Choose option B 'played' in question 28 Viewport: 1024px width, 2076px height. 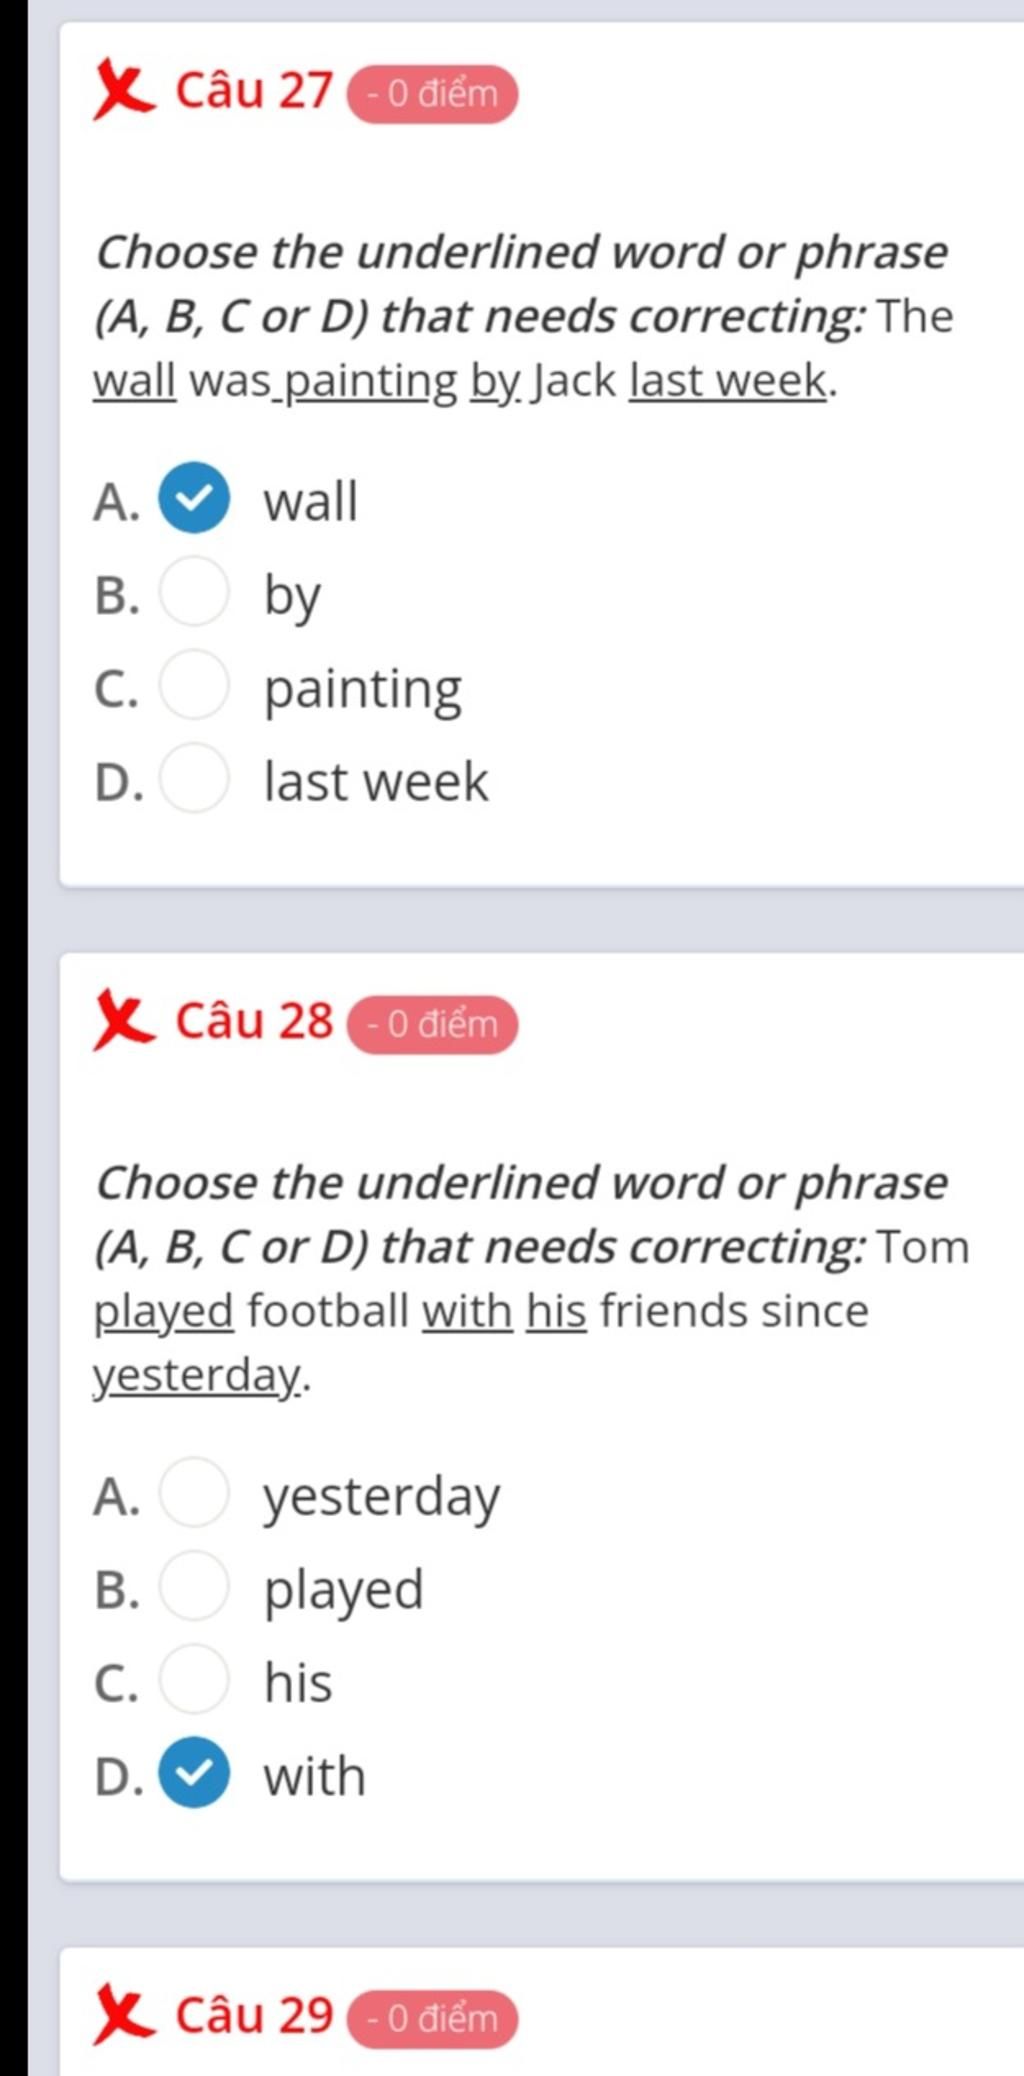pyautogui.click(x=194, y=1587)
